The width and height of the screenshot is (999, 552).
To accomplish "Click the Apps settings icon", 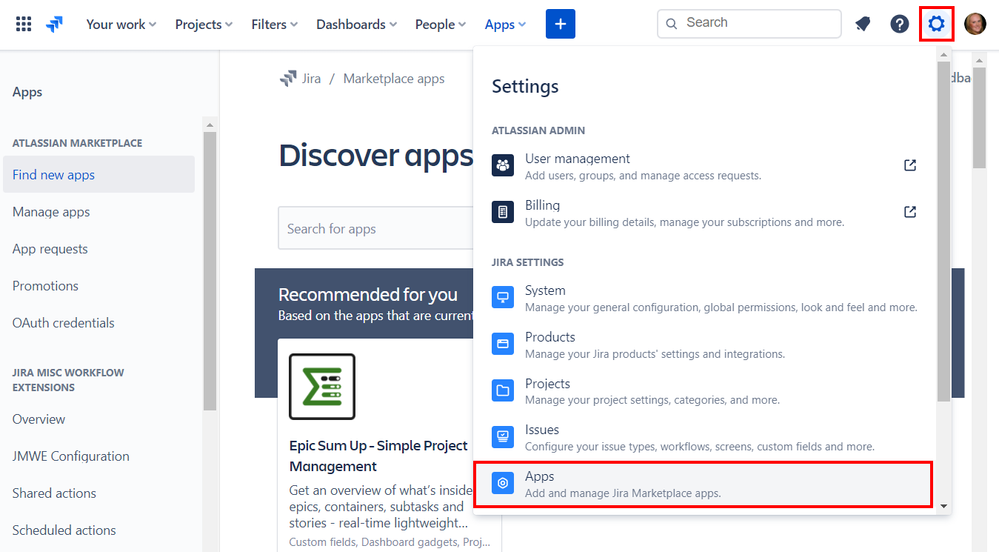I will click(x=503, y=484).
